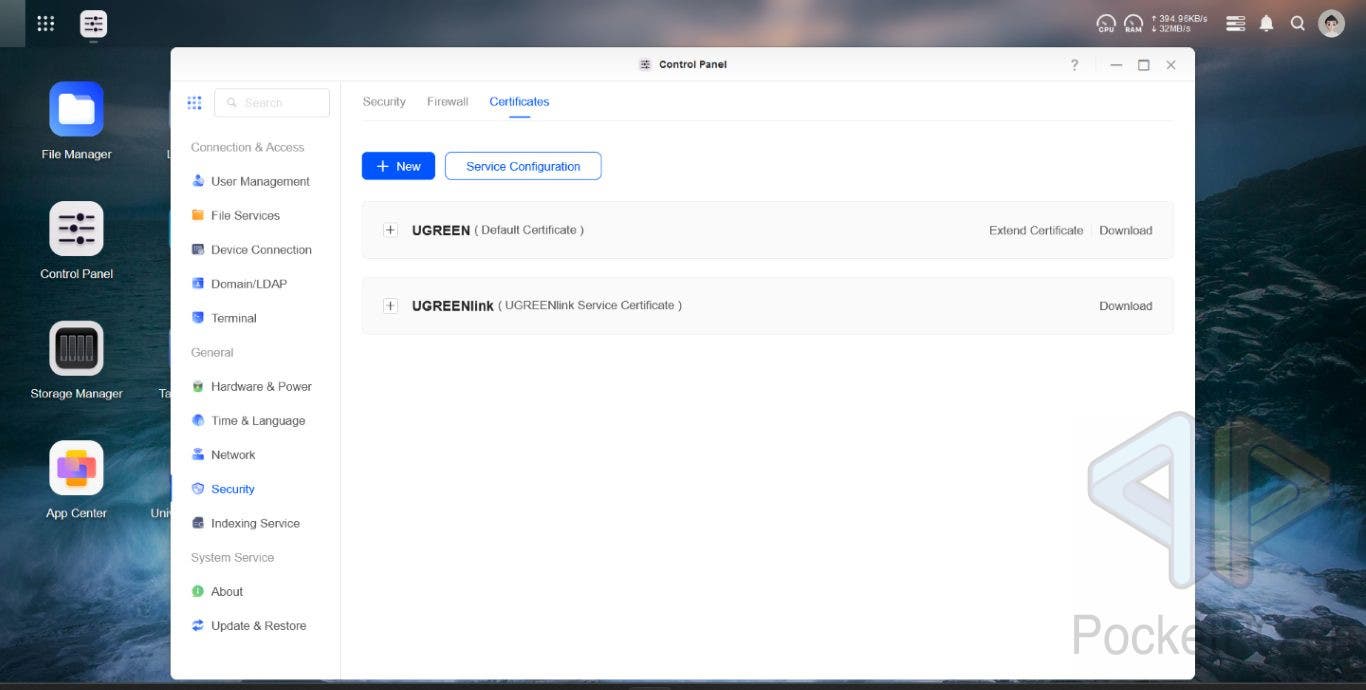
Task: Open Control Panel help question mark
Action: click(1075, 65)
